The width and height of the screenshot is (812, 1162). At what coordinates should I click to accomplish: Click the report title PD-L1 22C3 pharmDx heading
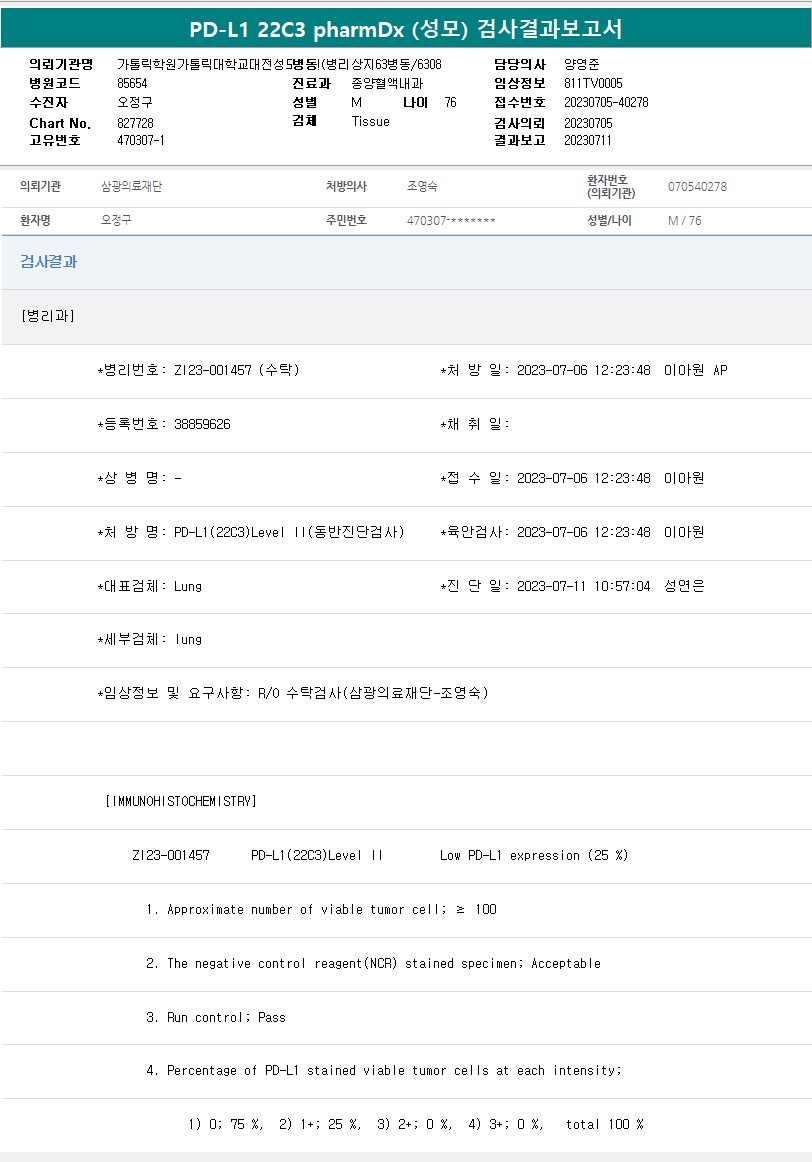pyautogui.click(x=406, y=29)
